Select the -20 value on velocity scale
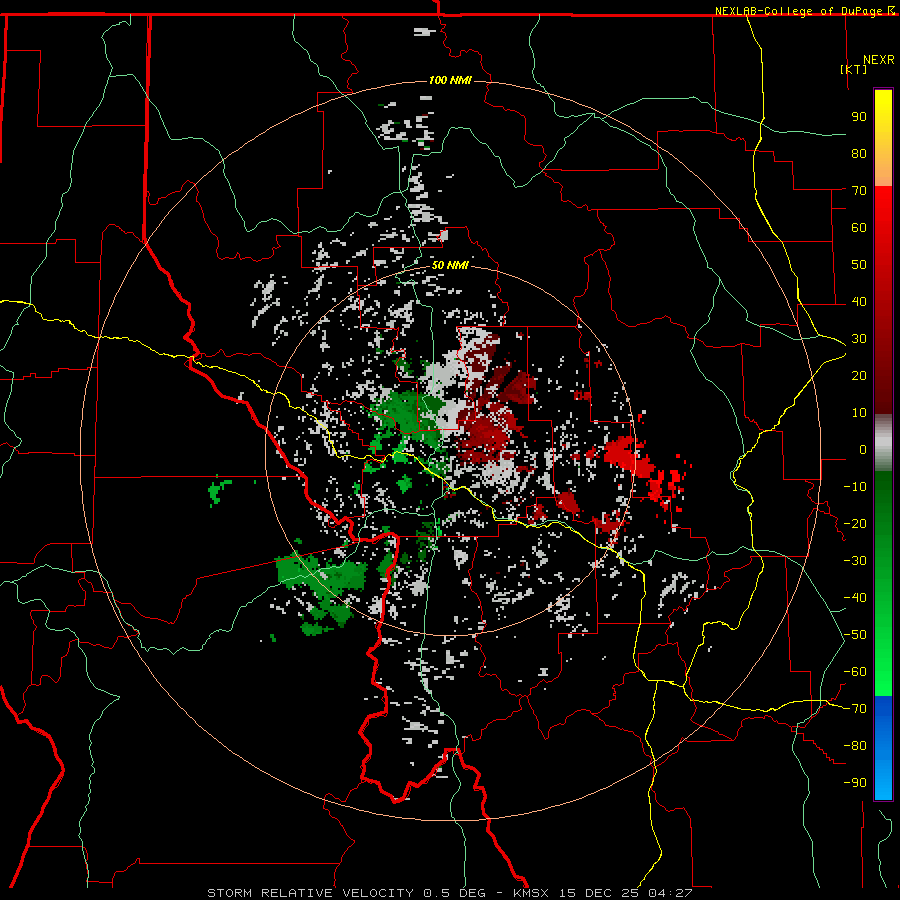This screenshot has height=900, width=900. (855, 523)
